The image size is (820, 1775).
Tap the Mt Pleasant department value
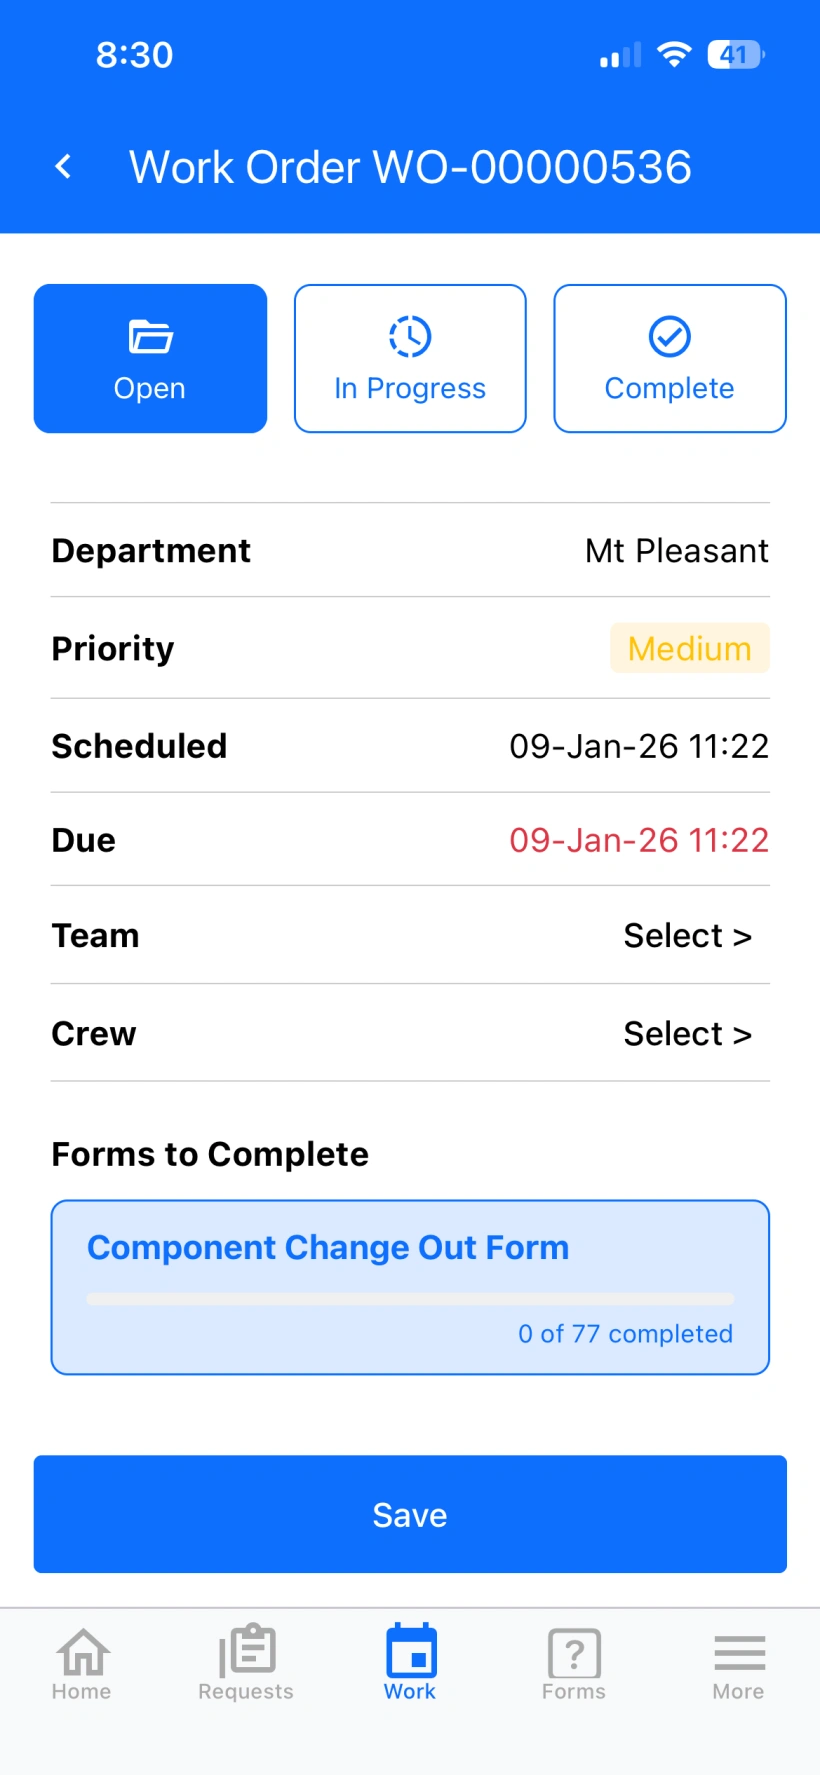[x=677, y=551]
